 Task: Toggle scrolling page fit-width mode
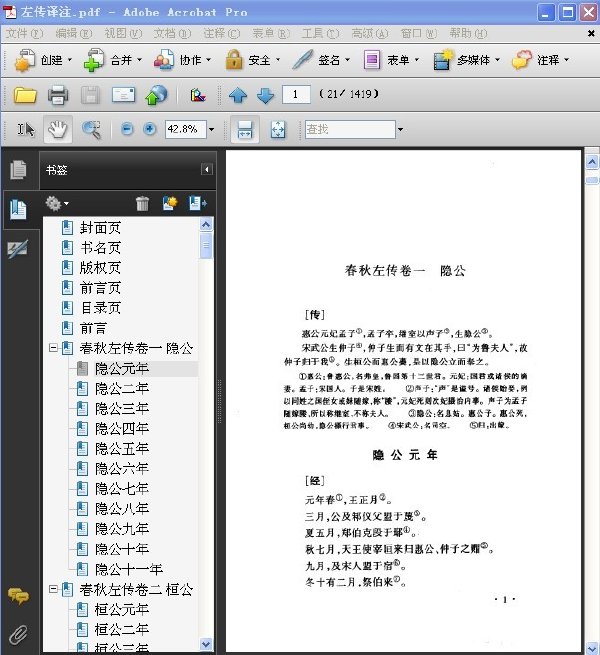coord(245,129)
